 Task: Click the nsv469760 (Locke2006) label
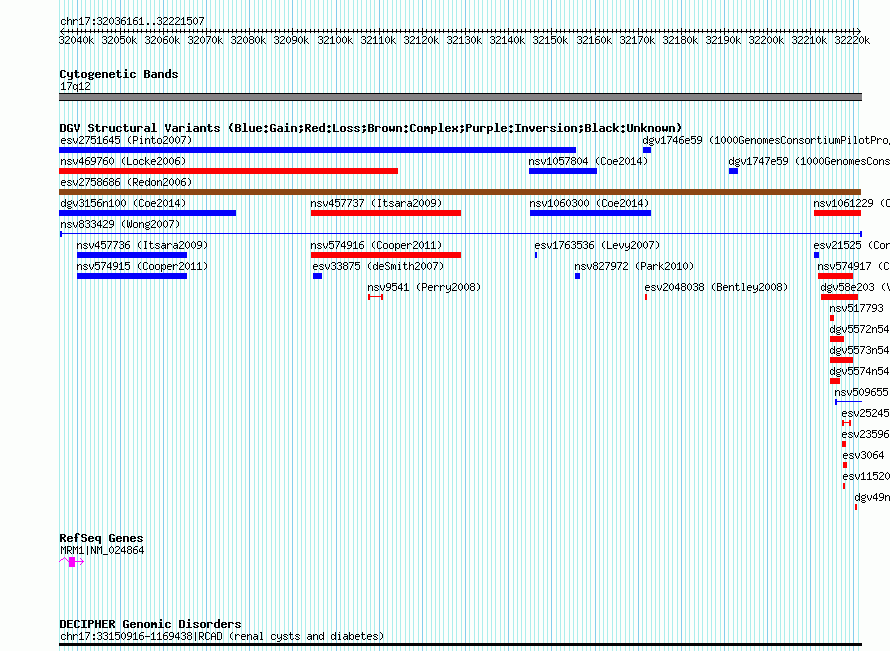click(123, 161)
